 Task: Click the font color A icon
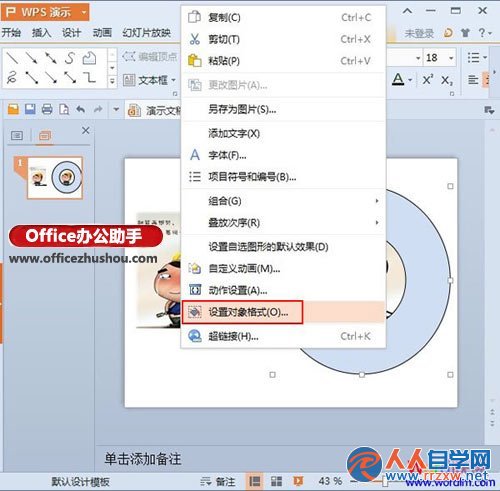pos(398,79)
